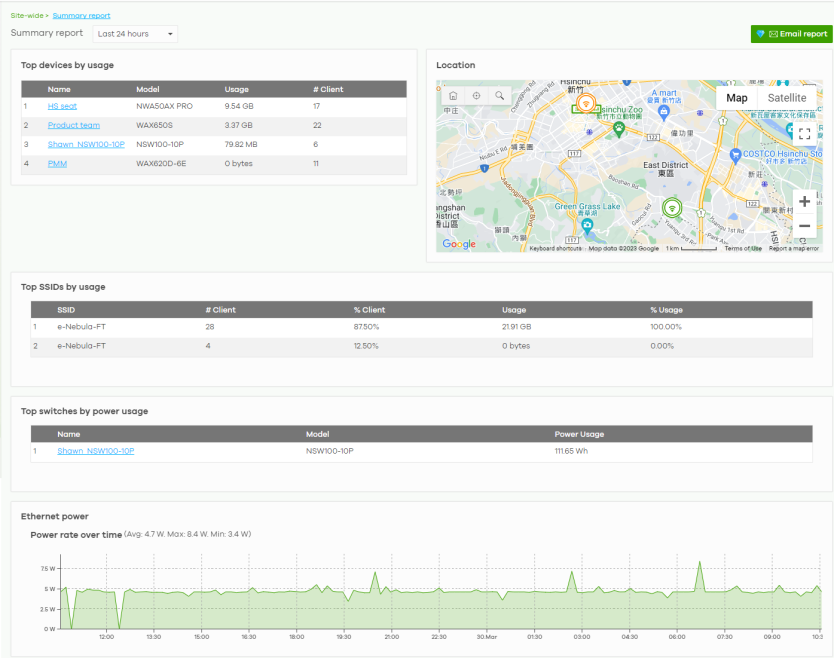Open the HS seat device link
The width and height of the screenshot is (834, 658).
coord(62,106)
